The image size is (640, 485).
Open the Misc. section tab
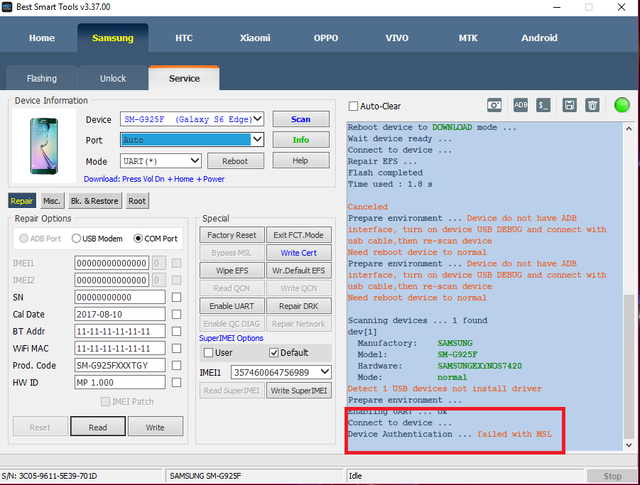click(52, 201)
